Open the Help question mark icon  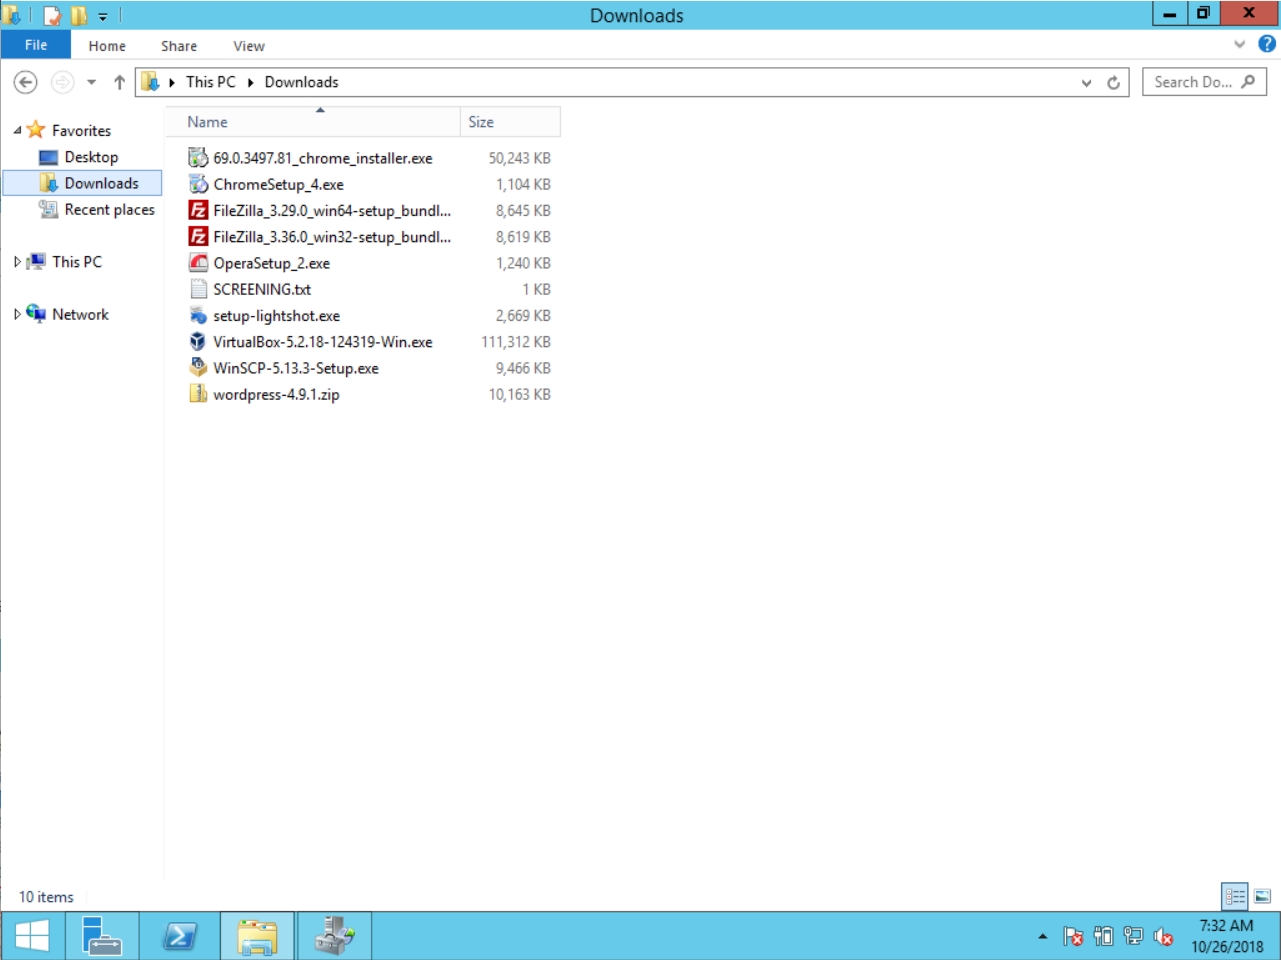pyautogui.click(x=1267, y=44)
